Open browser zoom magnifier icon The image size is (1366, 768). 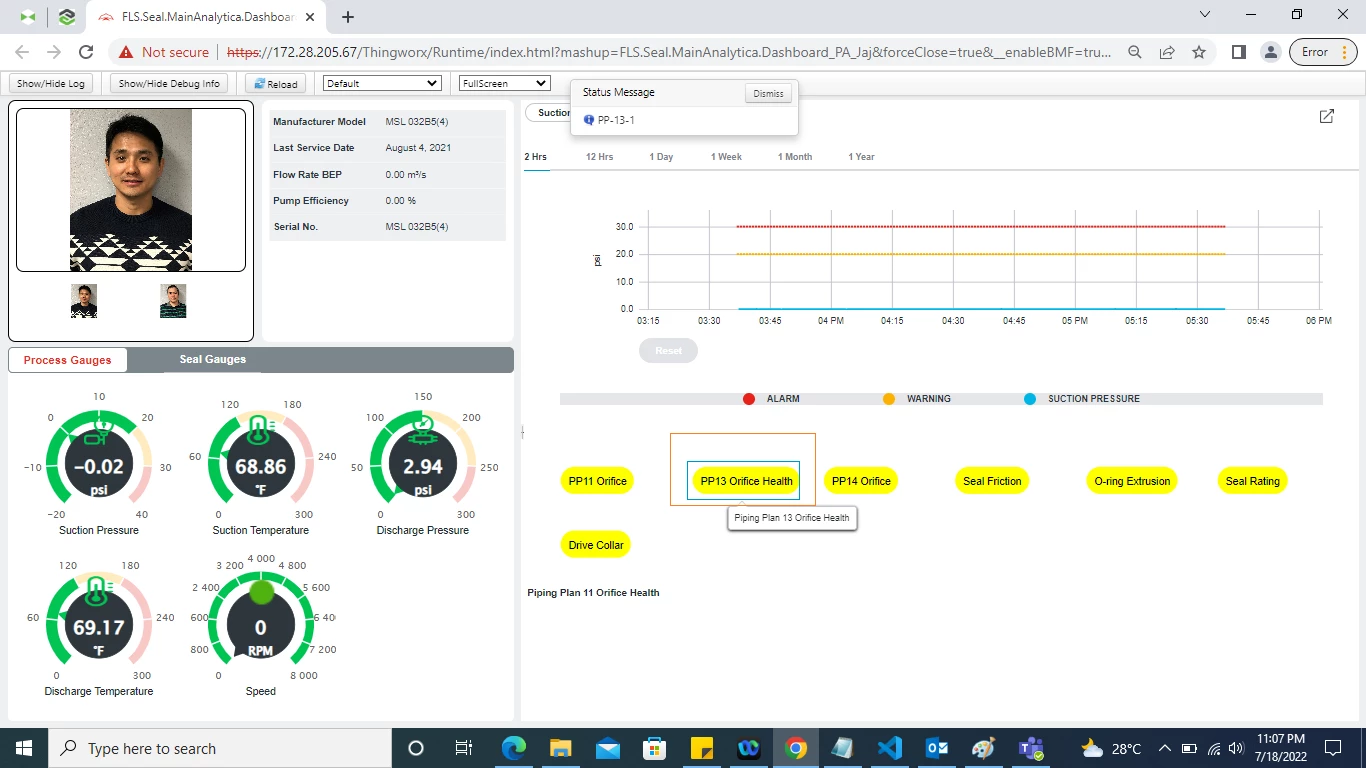tap(1134, 52)
